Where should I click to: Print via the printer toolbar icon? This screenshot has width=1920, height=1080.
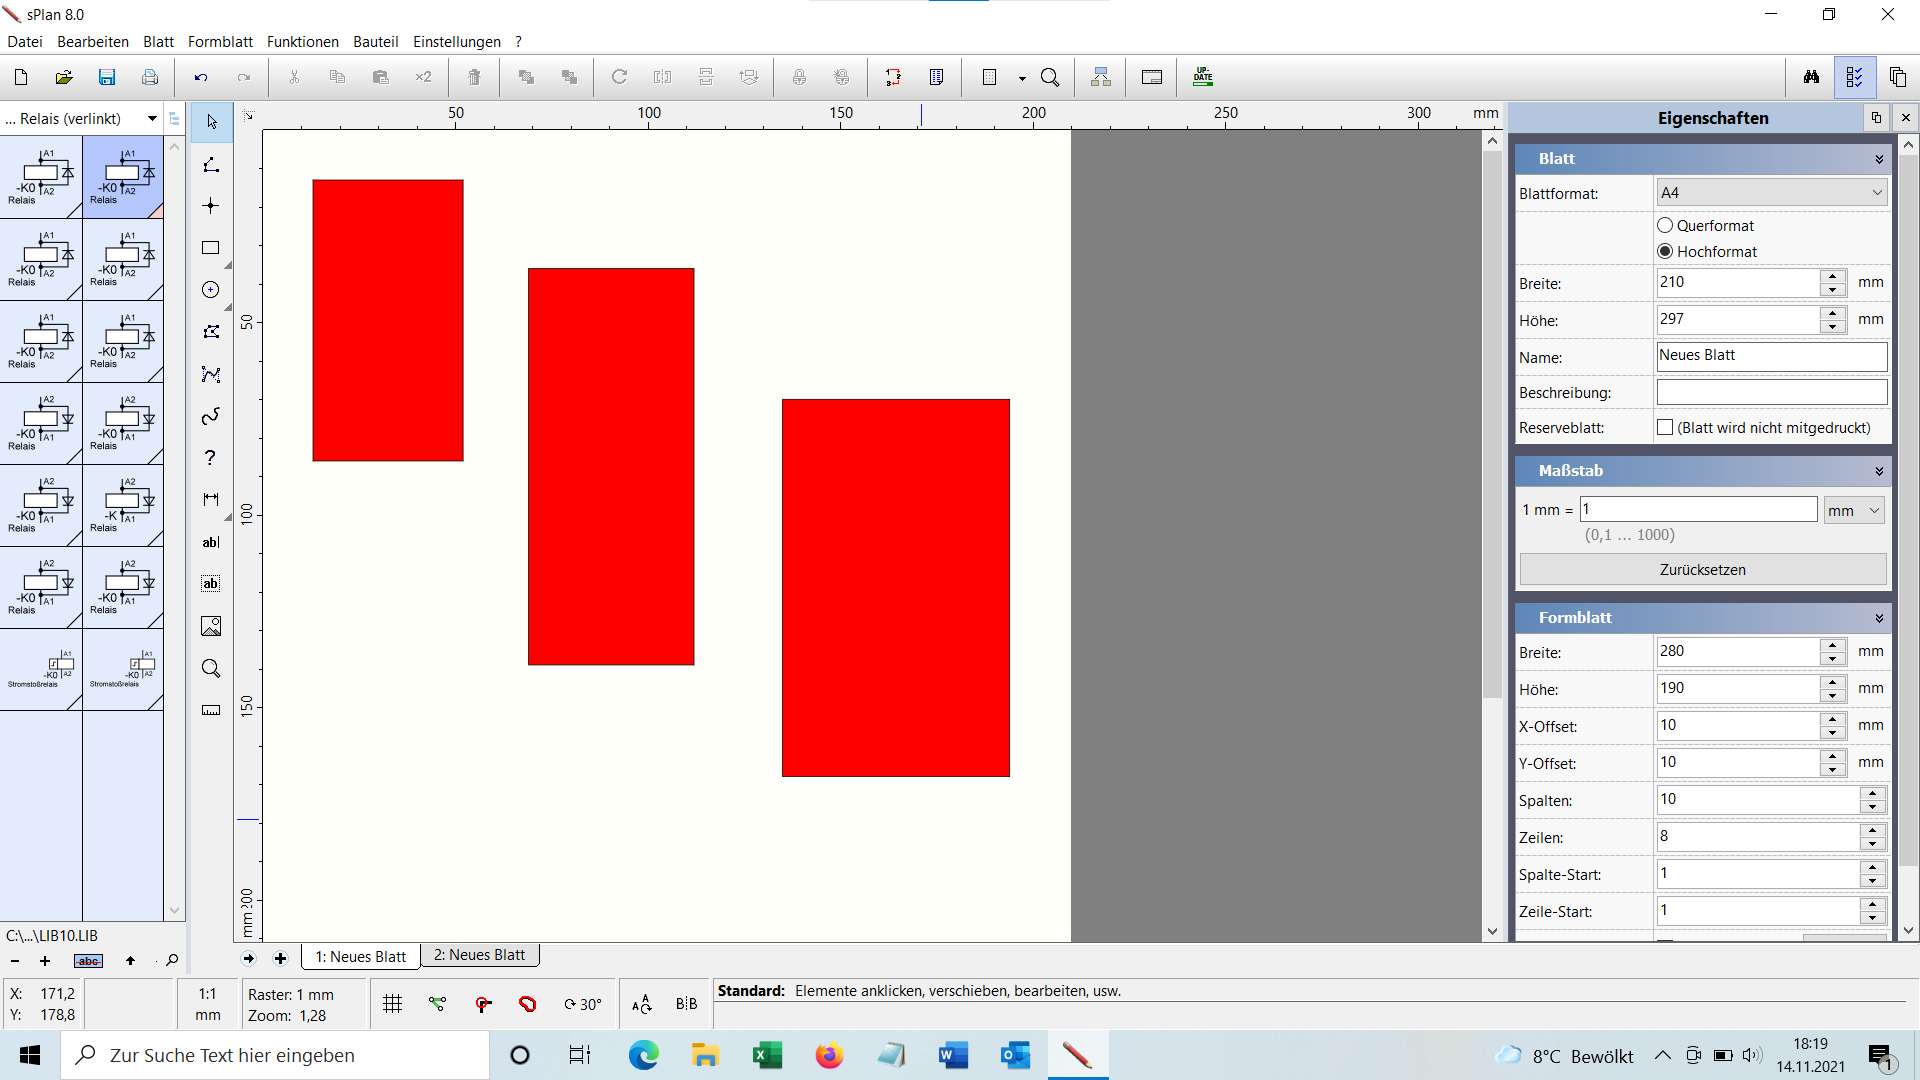150,77
